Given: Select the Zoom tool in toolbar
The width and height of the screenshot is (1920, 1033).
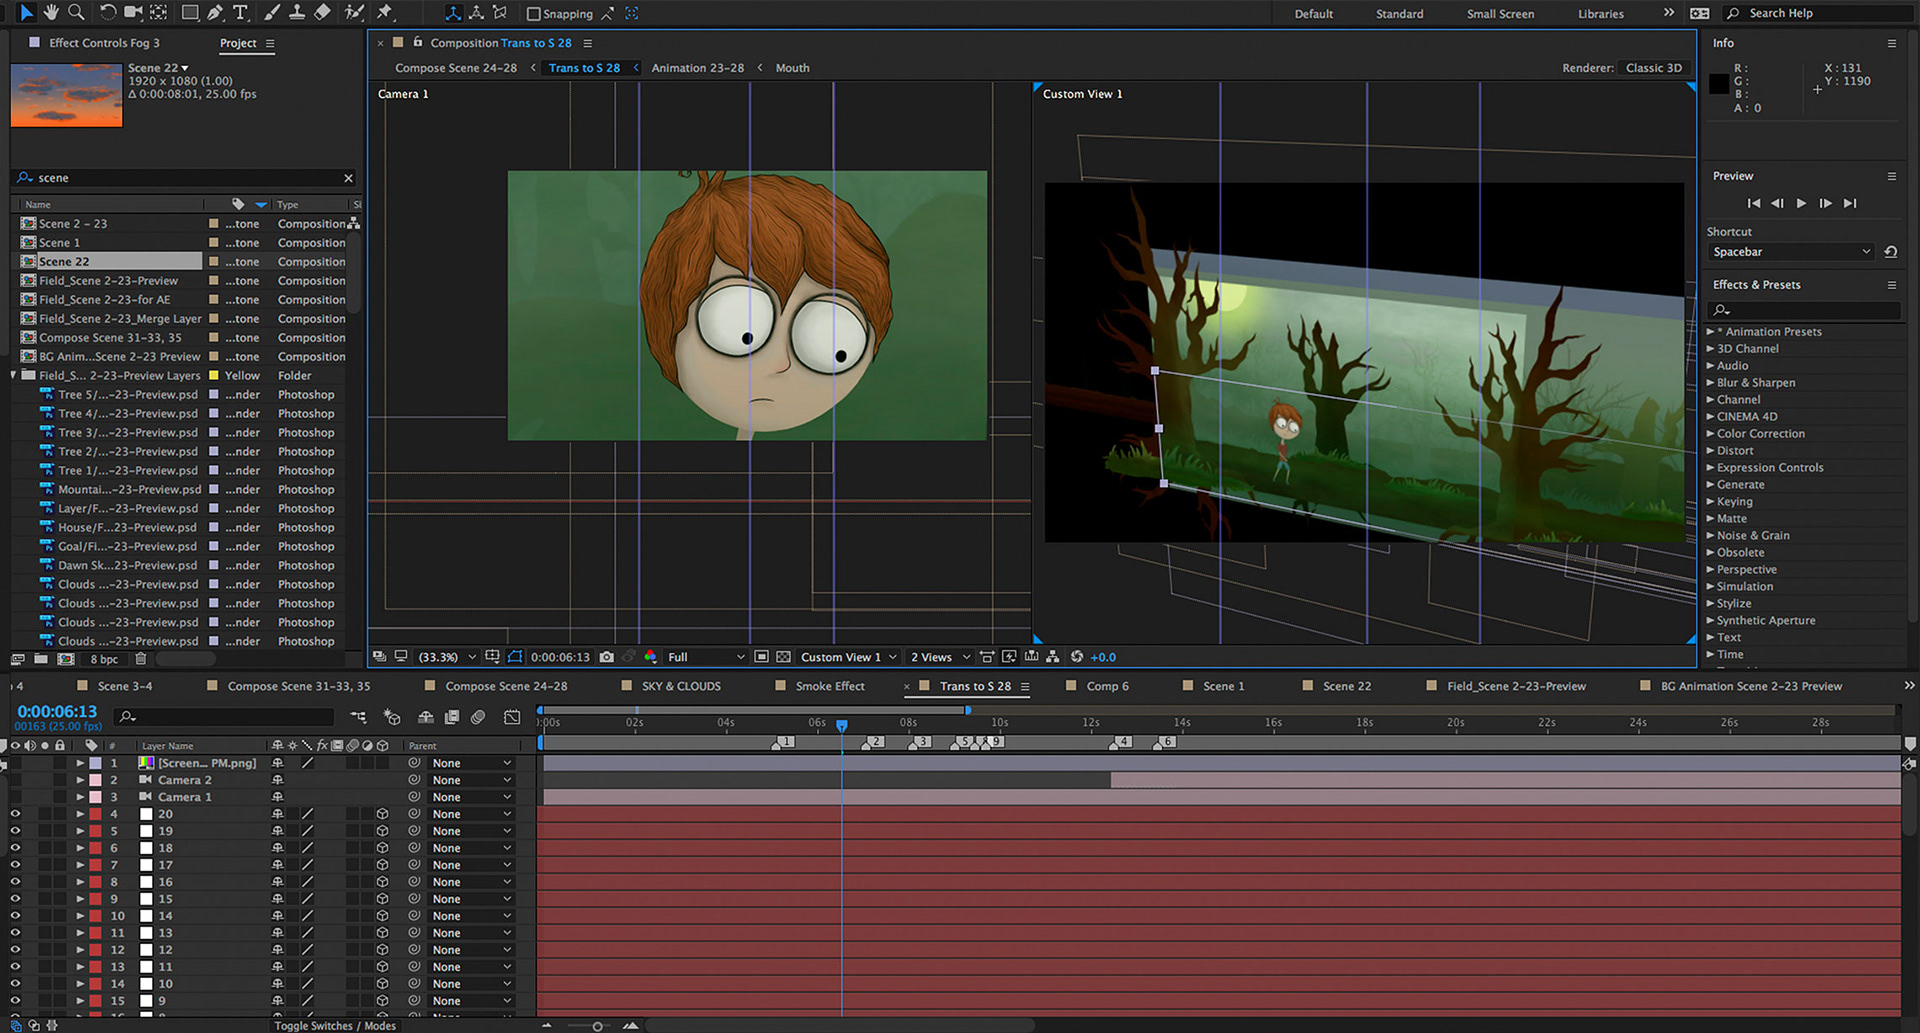Looking at the screenshot, I should tap(75, 13).
